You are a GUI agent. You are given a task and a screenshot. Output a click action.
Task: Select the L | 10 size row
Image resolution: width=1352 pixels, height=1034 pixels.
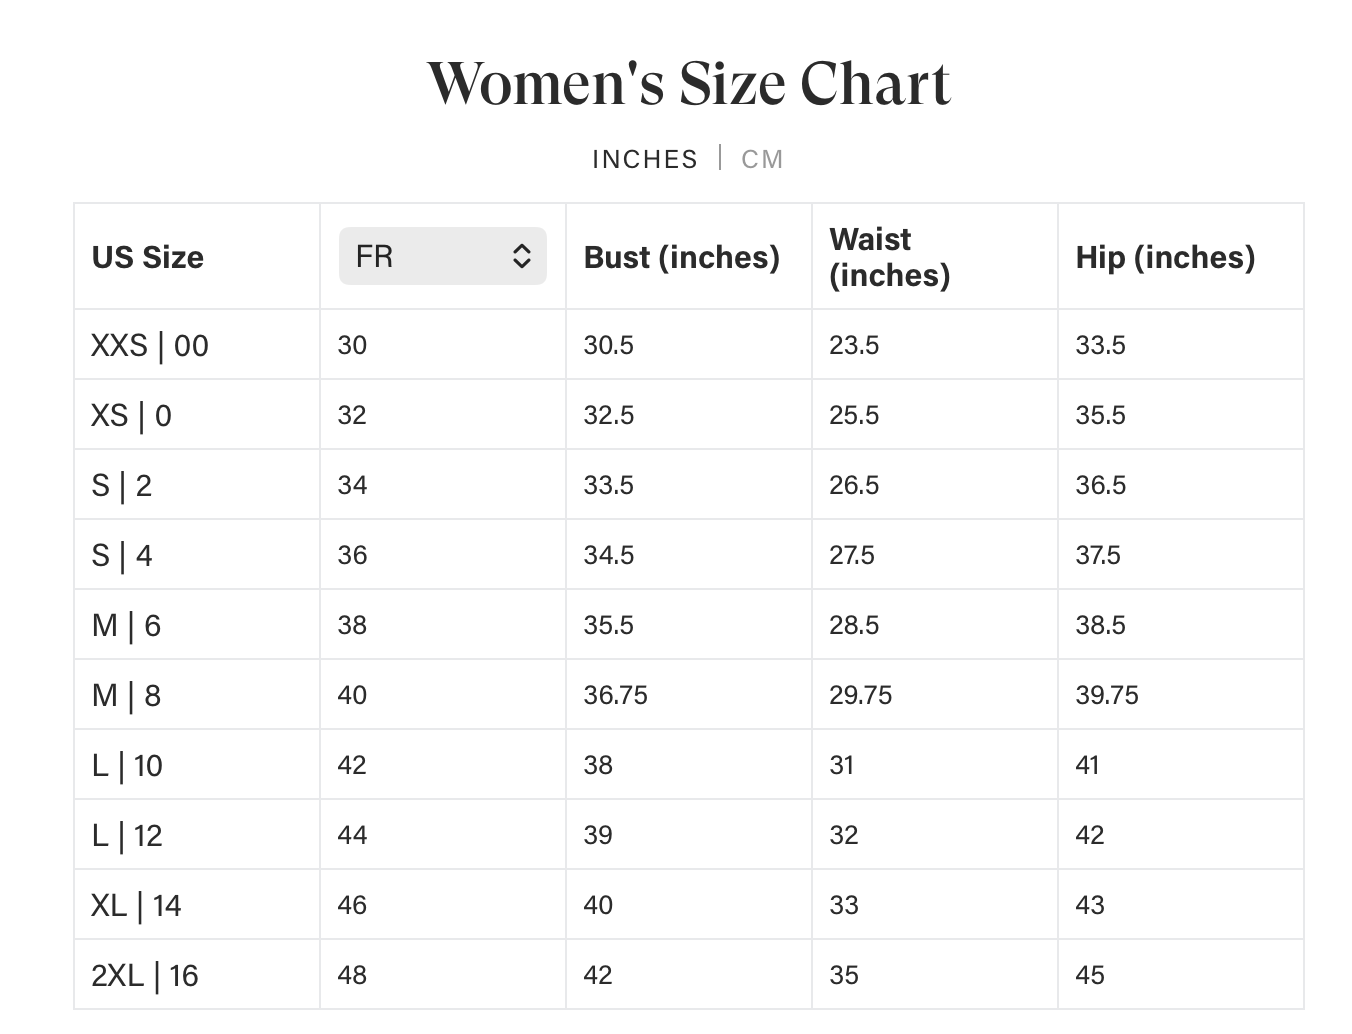(x=689, y=765)
